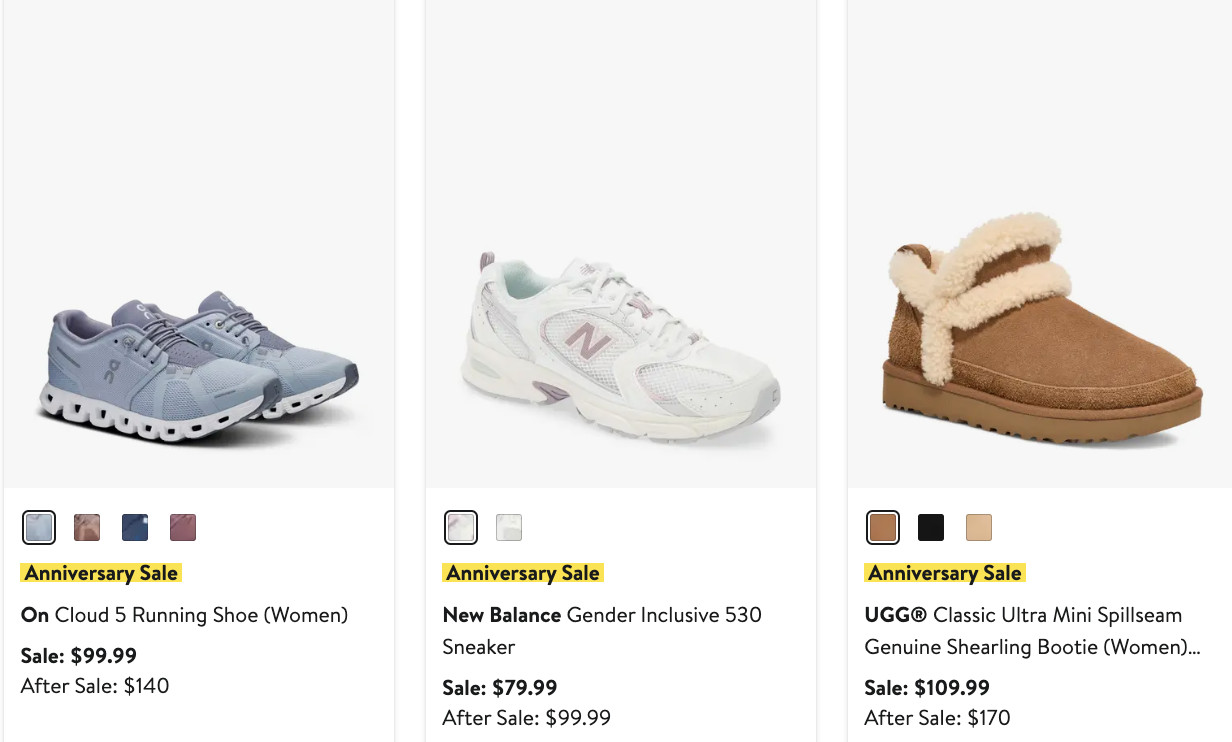The width and height of the screenshot is (1232, 742).
Task: Pick the navy blue On Cloud 5 swatch
Action: (x=135, y=527)
